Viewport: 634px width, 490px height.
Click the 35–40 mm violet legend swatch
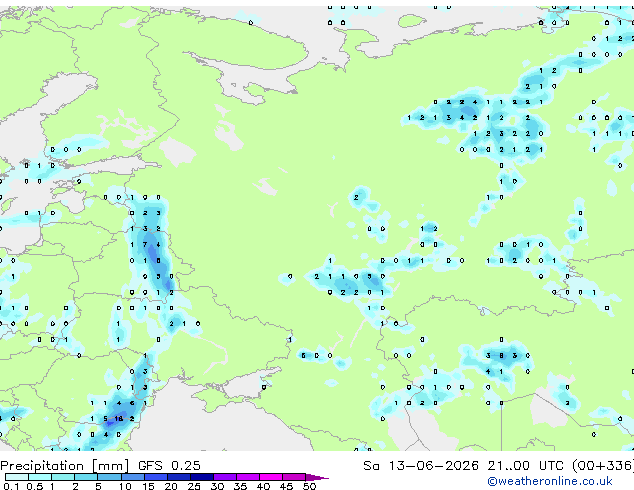(247, 477)
